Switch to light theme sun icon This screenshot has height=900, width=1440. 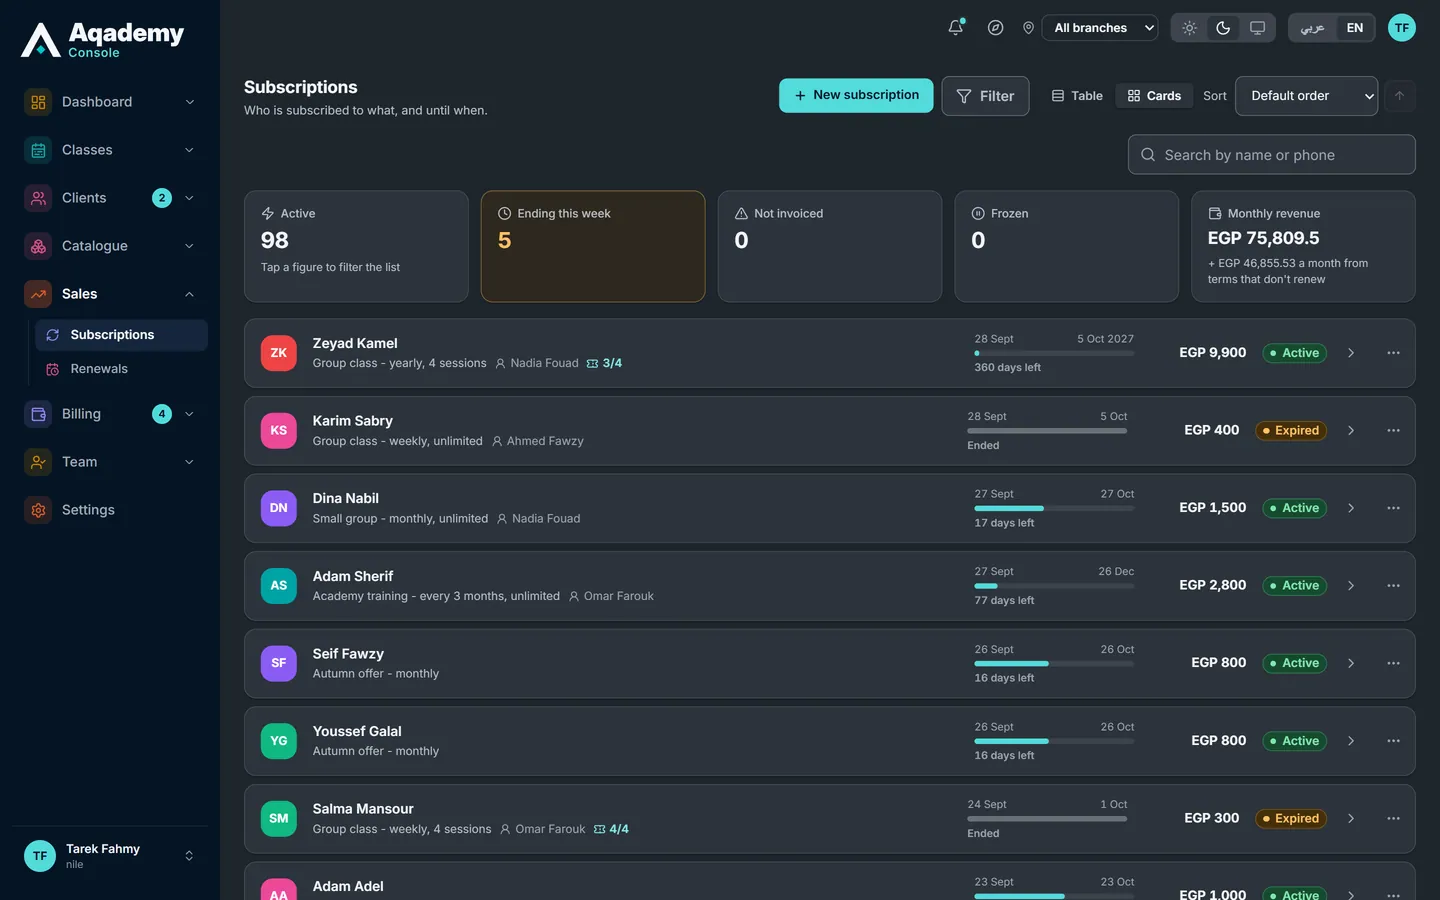1189,28
